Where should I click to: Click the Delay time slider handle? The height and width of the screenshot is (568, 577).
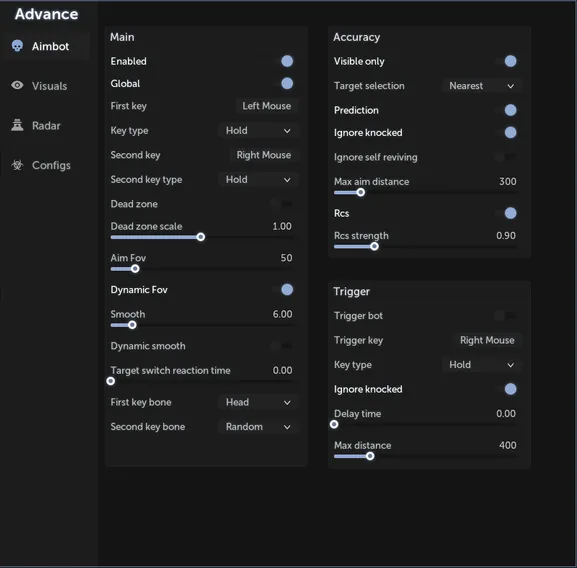(334, 424)
